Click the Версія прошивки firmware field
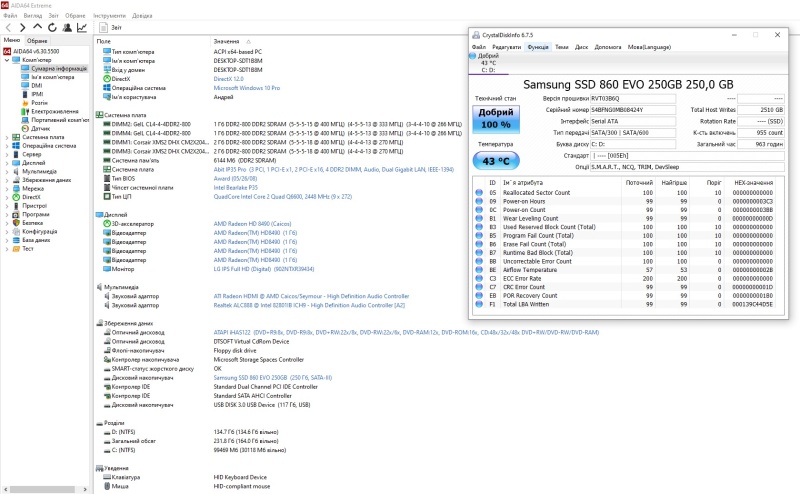The height and width of the screenshot is (494, 800). (633, 98)
